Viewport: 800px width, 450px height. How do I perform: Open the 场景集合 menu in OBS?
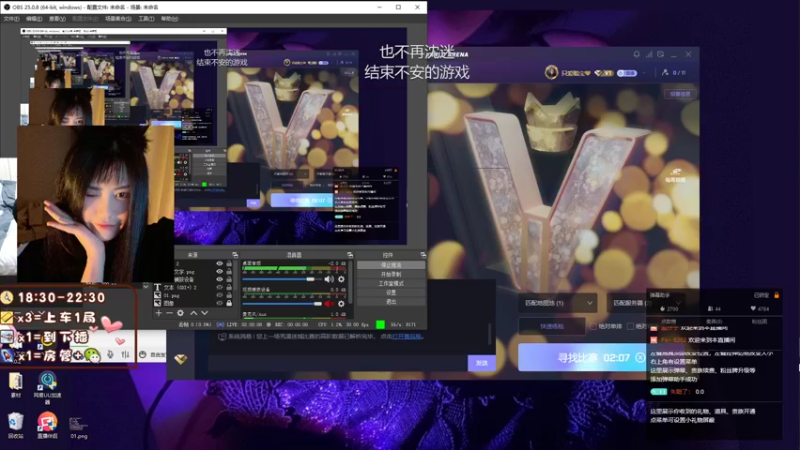coord(118,19)
